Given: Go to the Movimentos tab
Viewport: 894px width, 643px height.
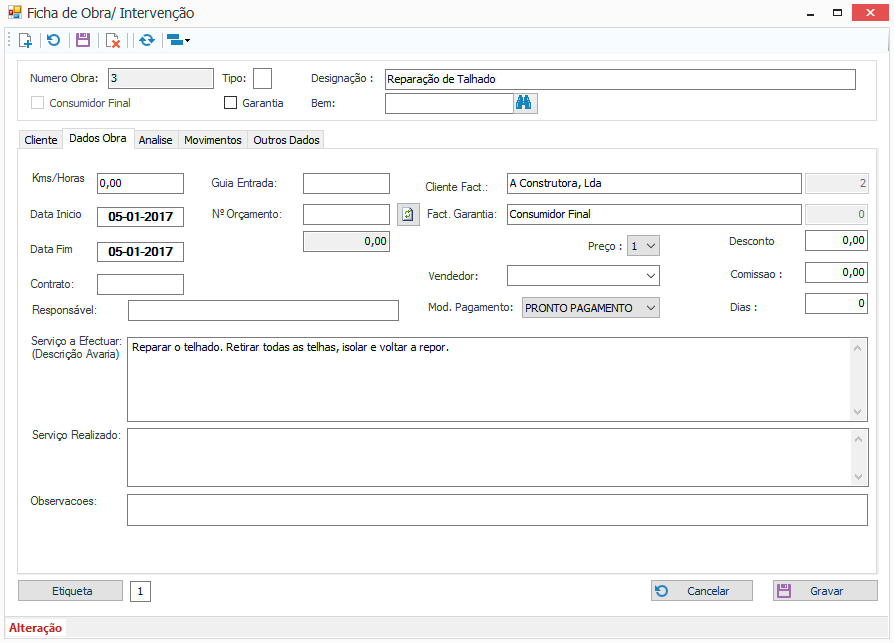Looking at the screenshot, I should (x=213, y=140).
